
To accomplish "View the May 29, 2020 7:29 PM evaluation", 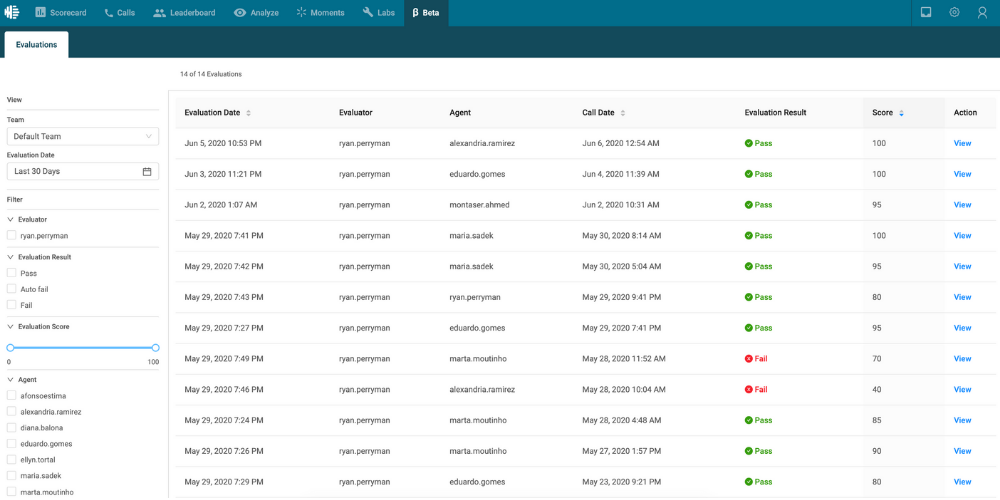I will tap(962, 482).
